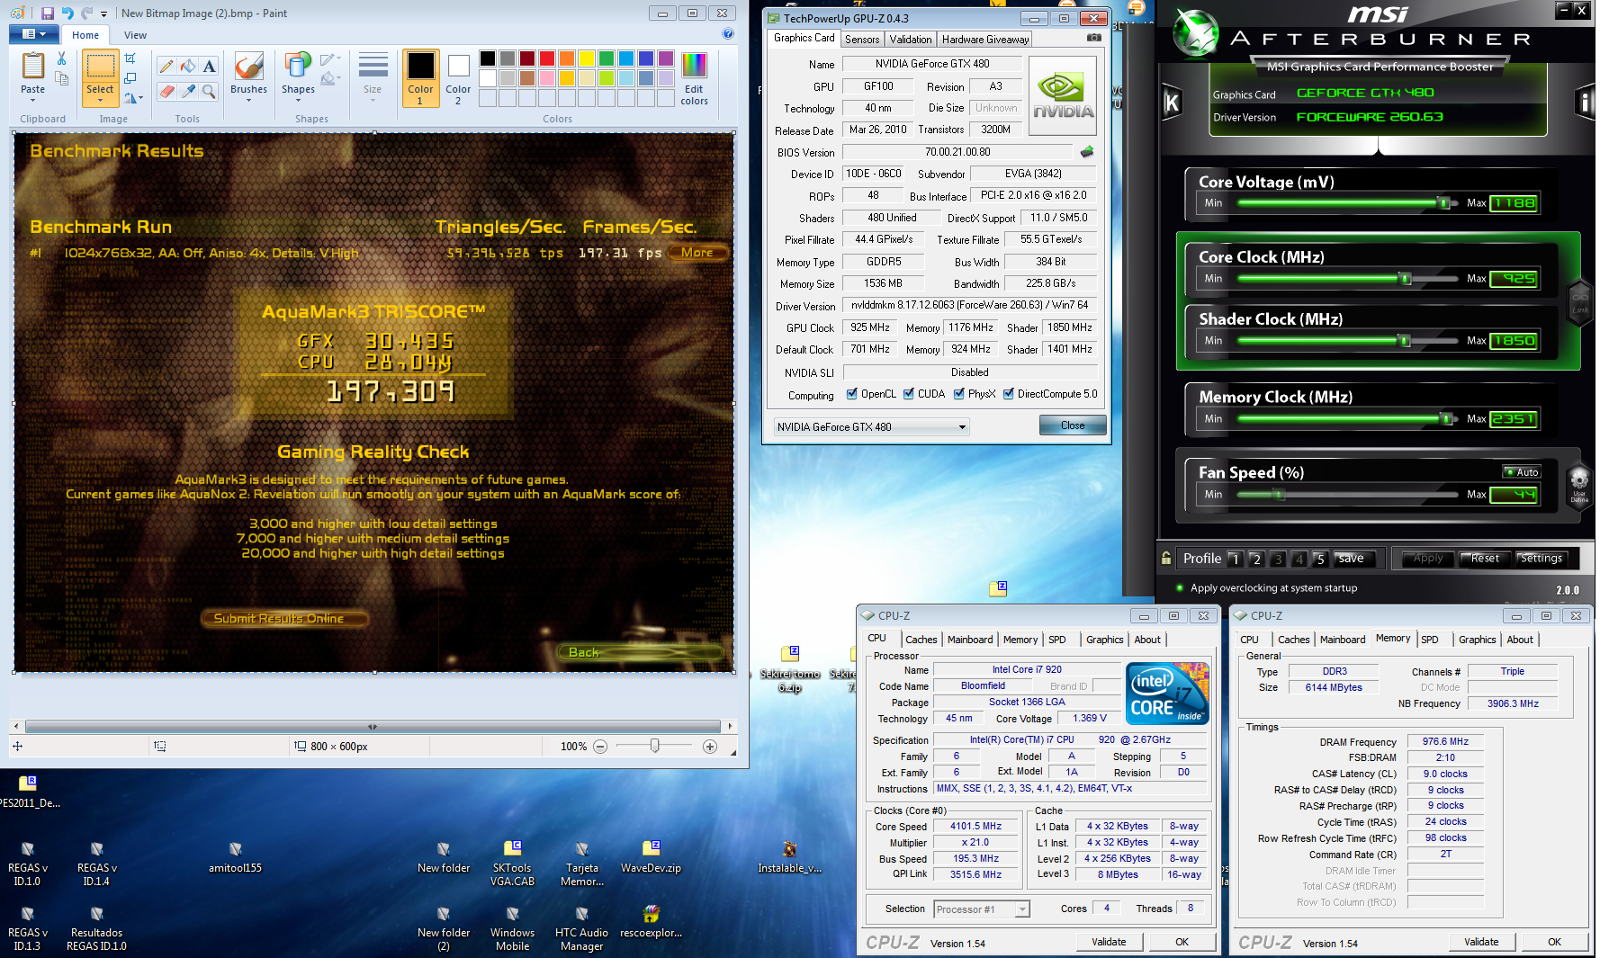
Task: Toggle the CUDA checkbox in GPU-Z
Action: click(909, 394)
